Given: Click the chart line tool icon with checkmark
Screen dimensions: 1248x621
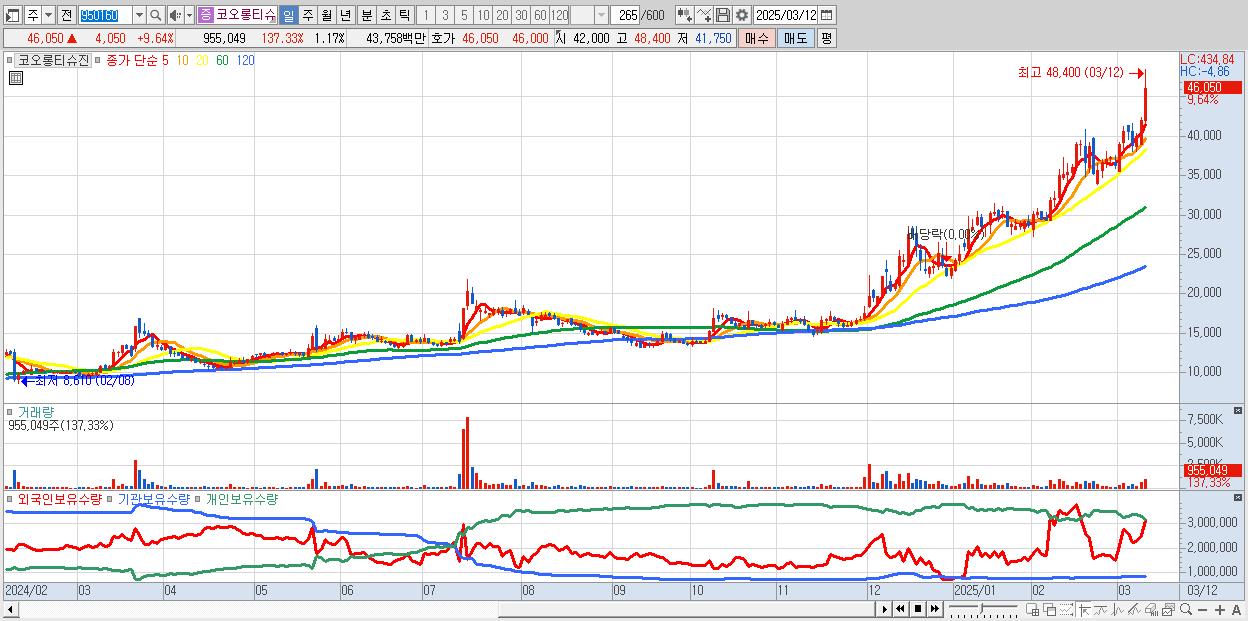Looking at the screenshot, I should pyautogui.click(x=704, y=15).
